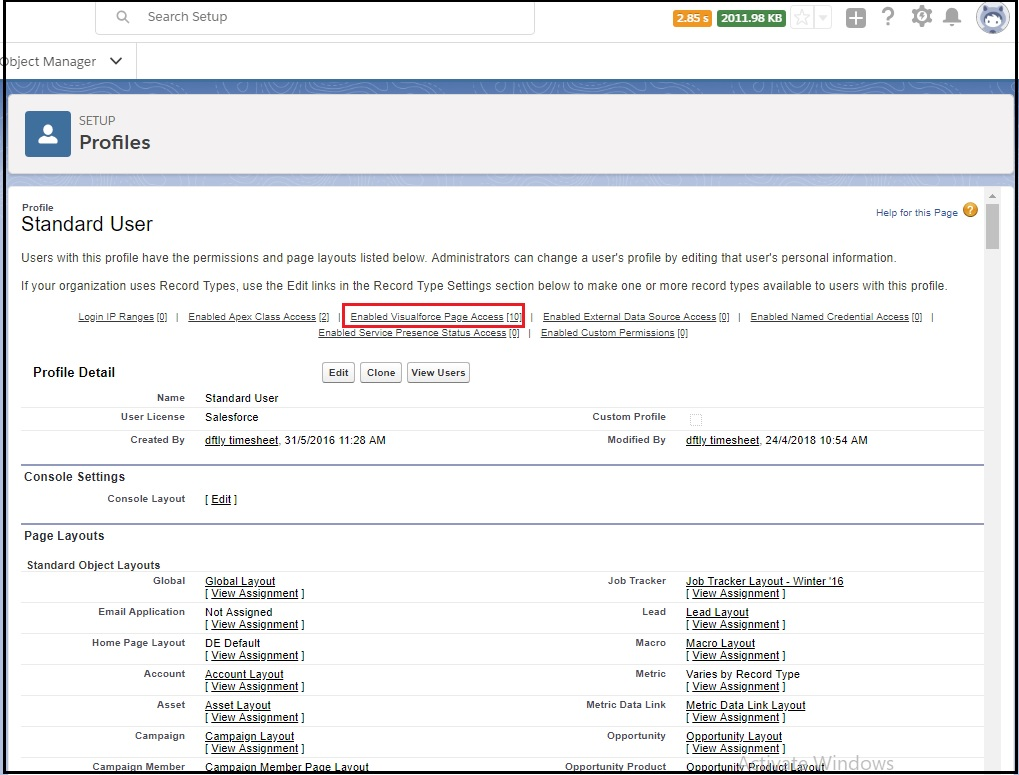Click the Help for this Page icon
The height and width of the screenshot is (775, 1019).
[970, 210]
